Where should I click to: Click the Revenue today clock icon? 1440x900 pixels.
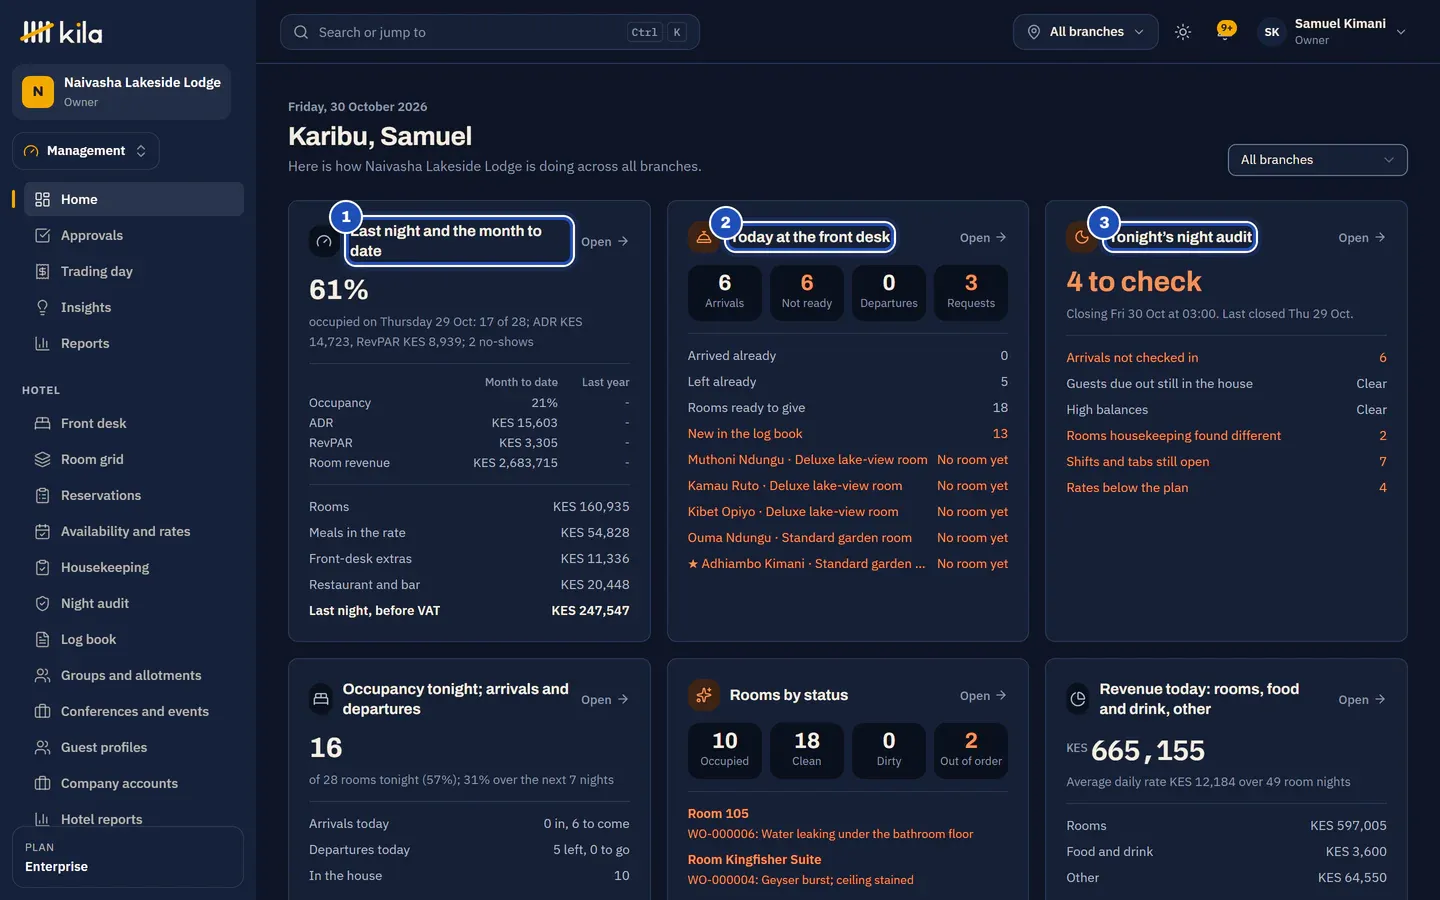tap(1078, 699)
